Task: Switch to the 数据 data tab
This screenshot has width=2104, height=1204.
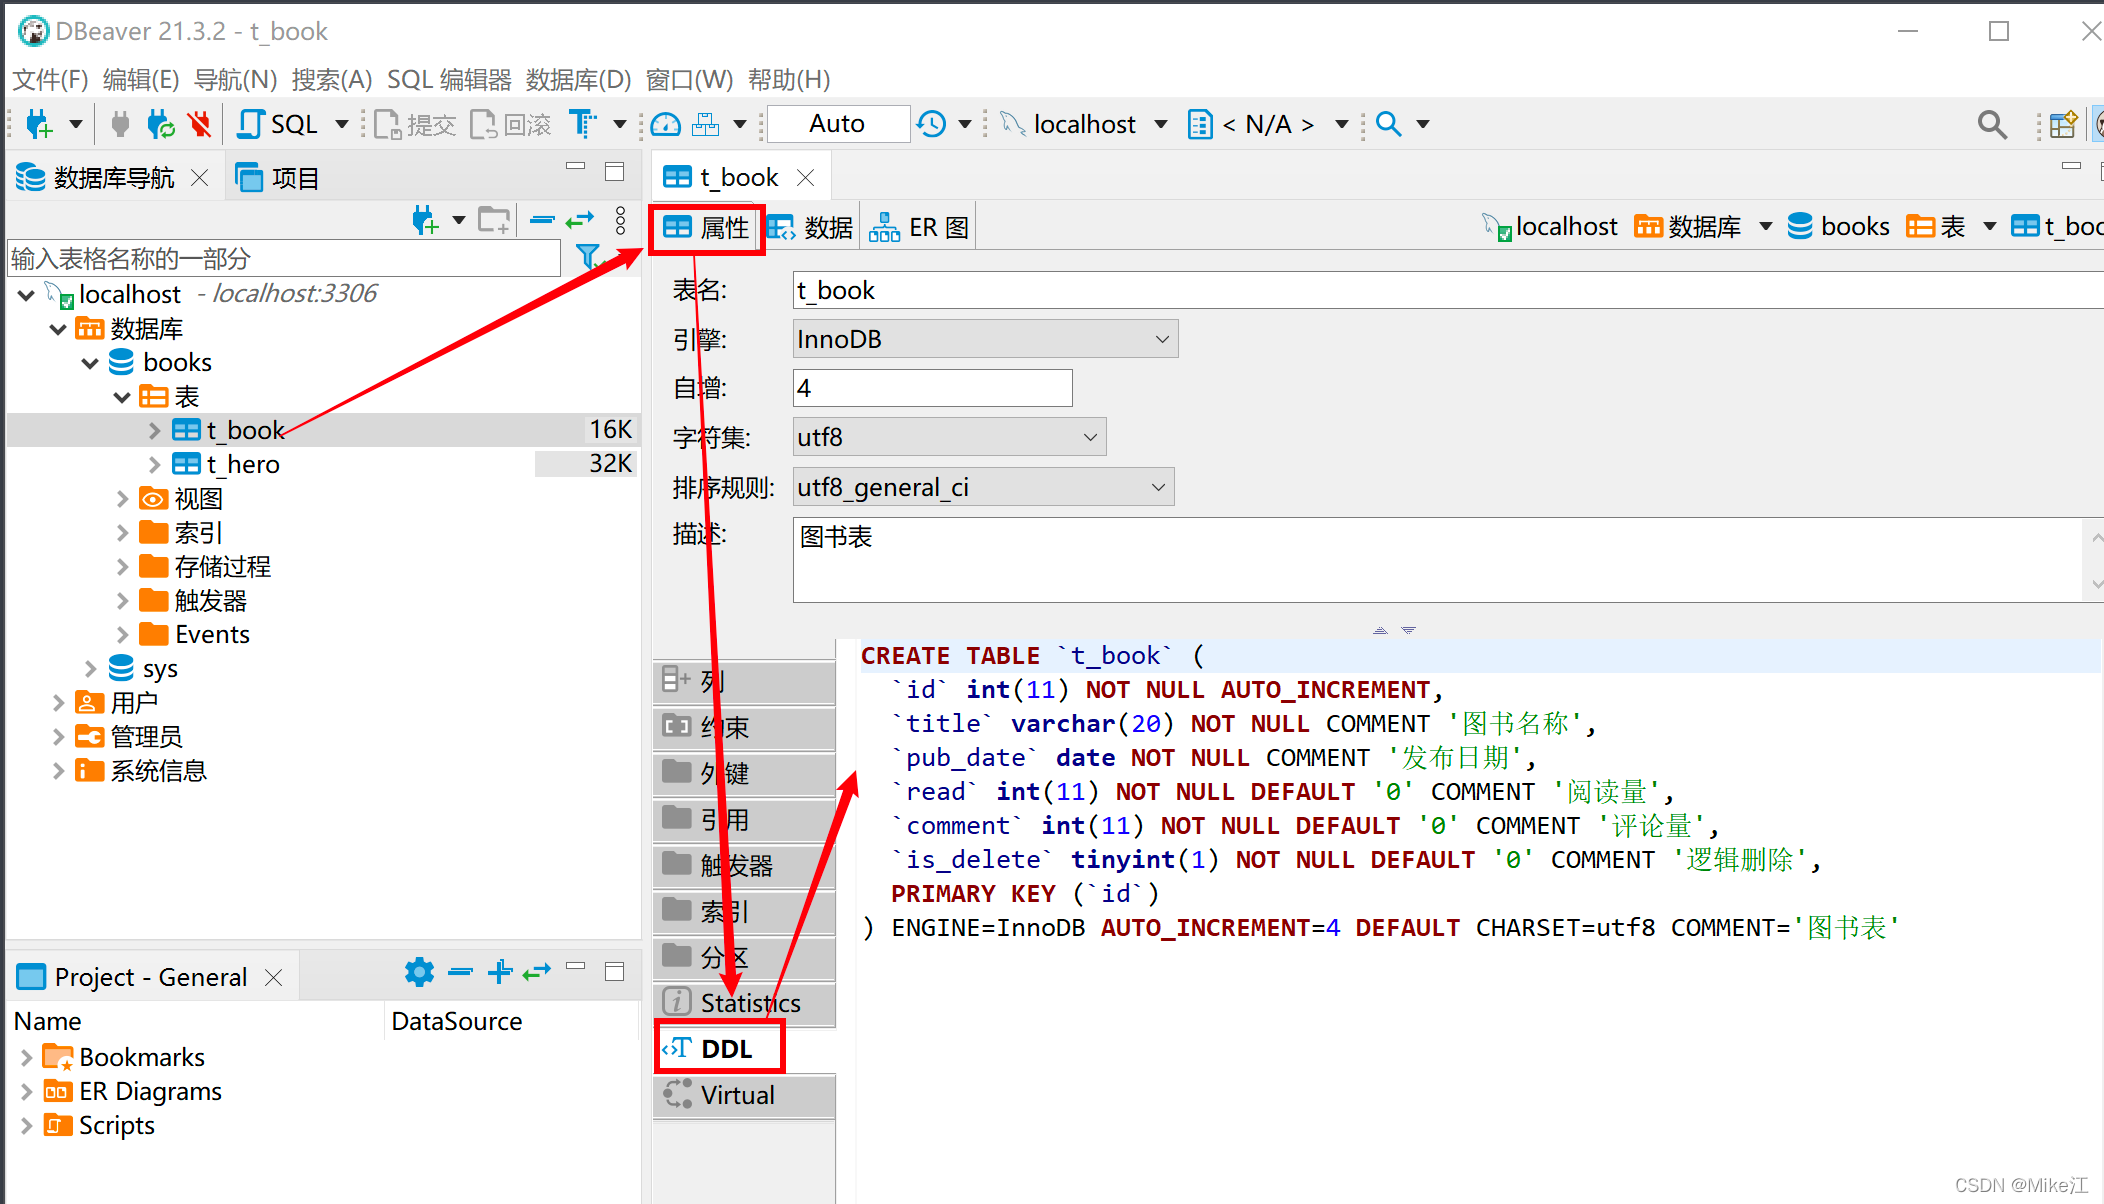Action: click(812, 228)
